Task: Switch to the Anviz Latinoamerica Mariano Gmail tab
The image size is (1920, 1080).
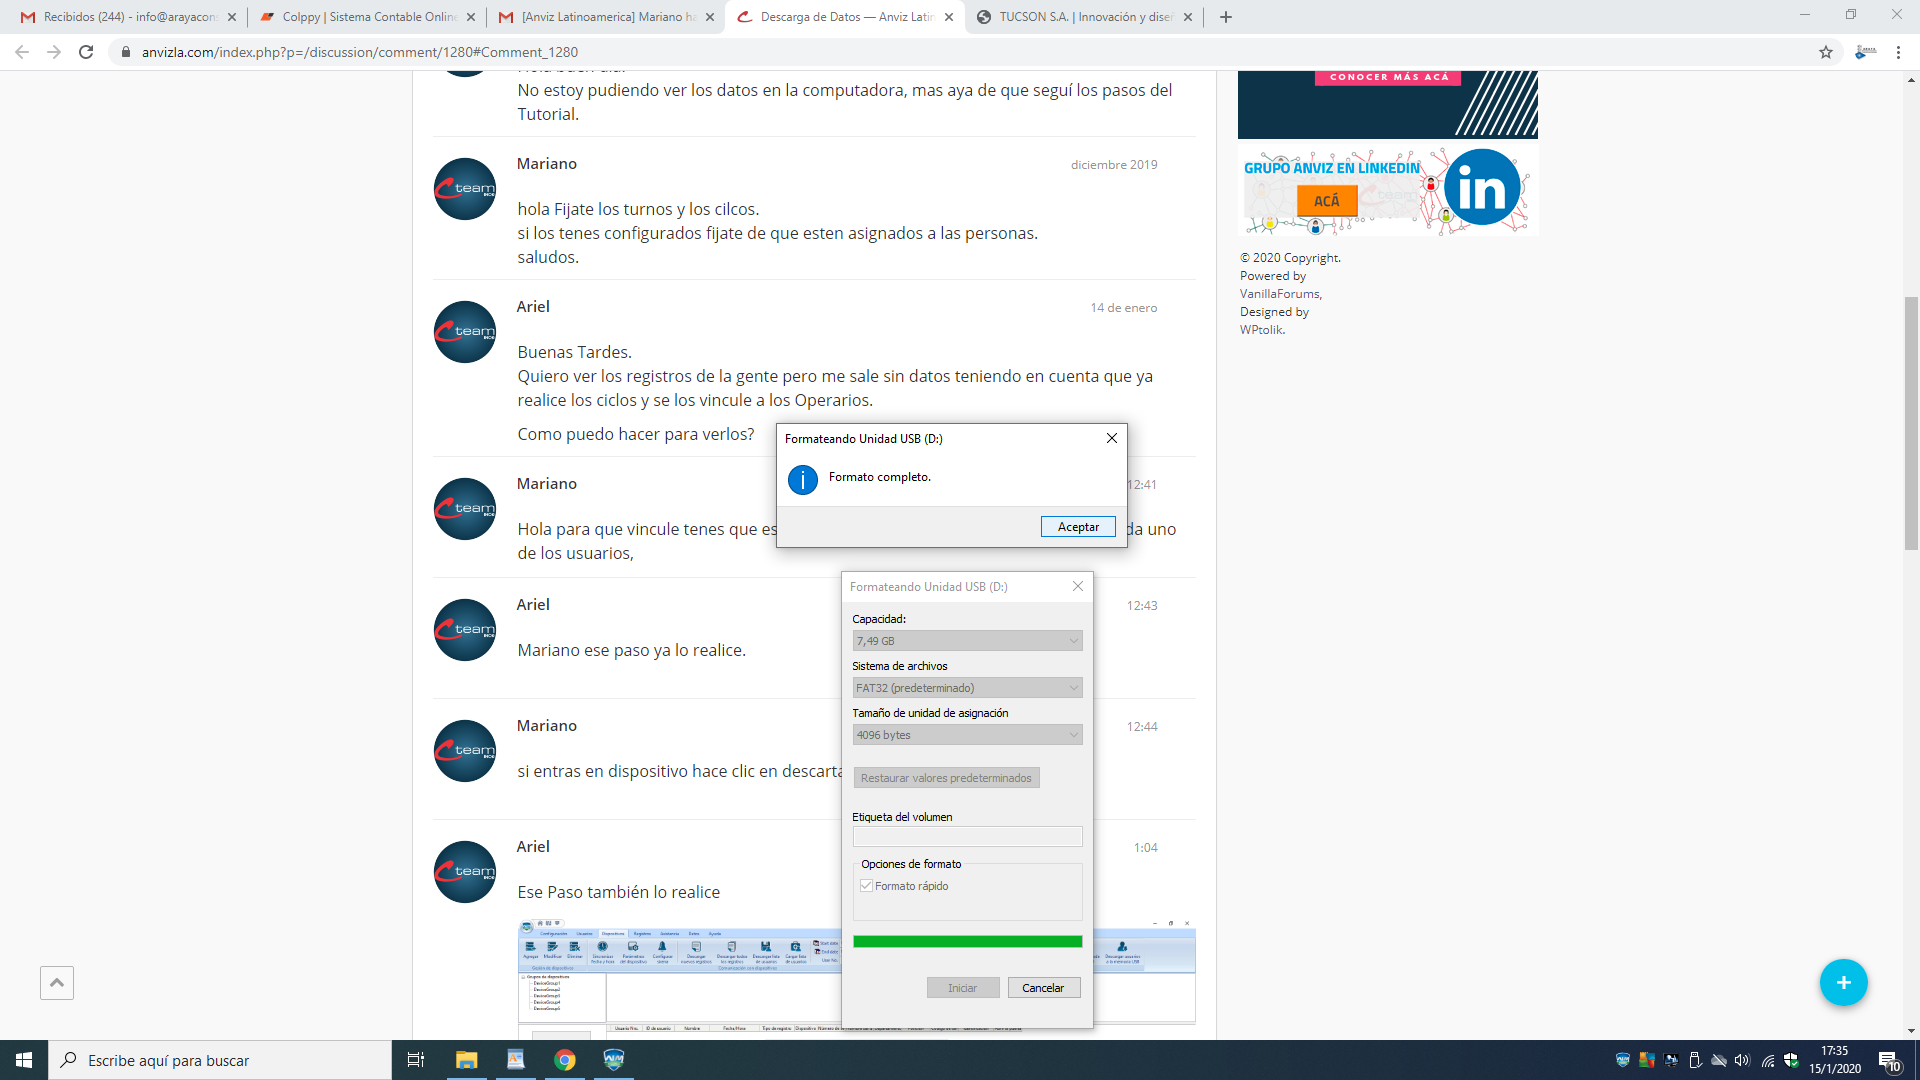Action: (x=605, y=17)
